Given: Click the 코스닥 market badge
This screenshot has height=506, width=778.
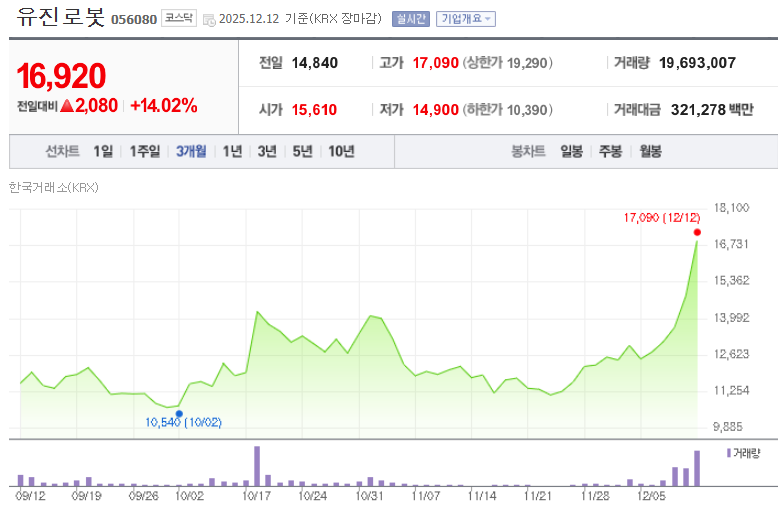Looking at the screenshot, I should tap(179, 18).
